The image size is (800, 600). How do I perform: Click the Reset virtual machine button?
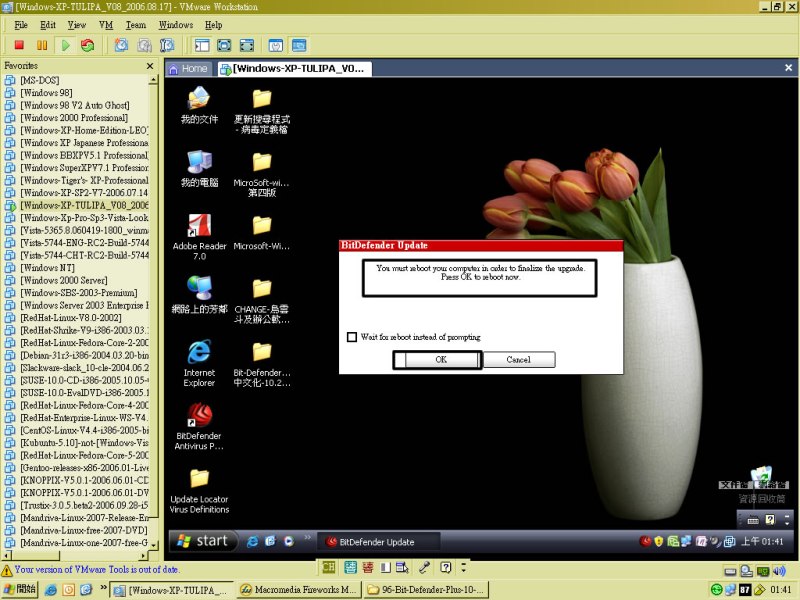pyautogui.click(x=88, y=45)
